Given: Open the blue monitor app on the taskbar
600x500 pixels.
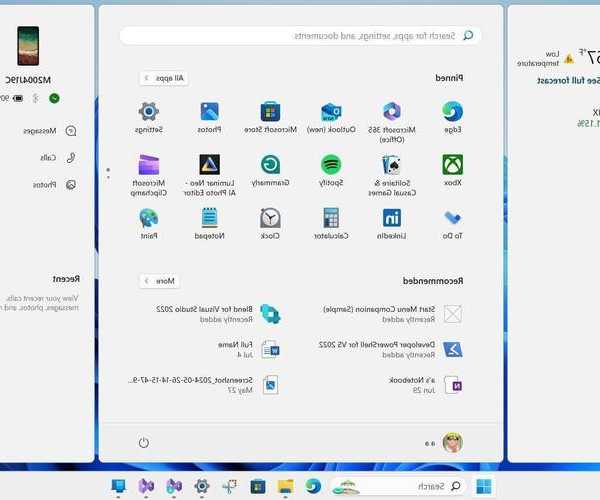Looking at the screenshot, I should (x=118, y=486).
